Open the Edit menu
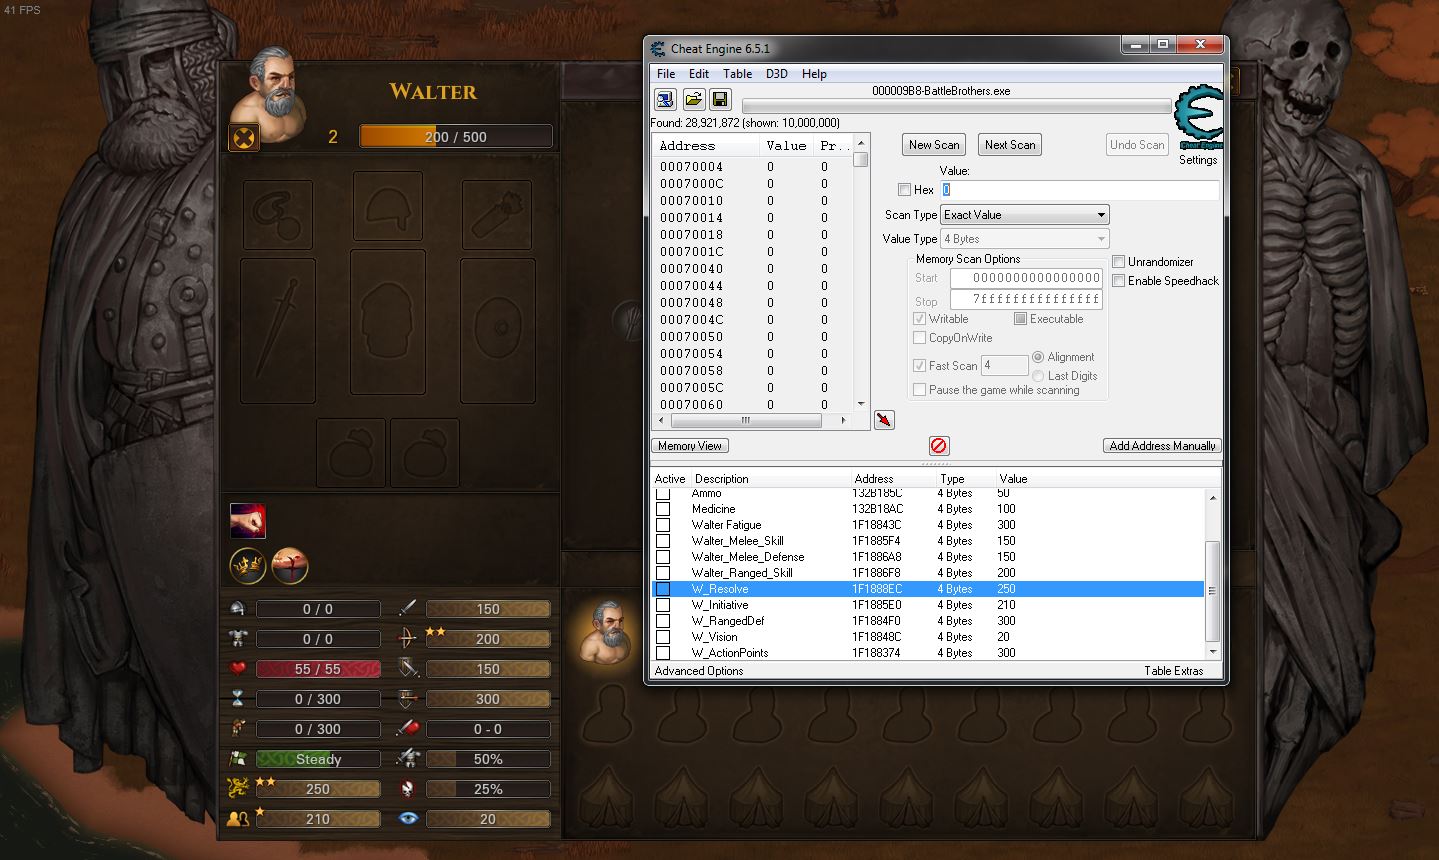This screenshot has height=860, width=1439. (699, 74)
